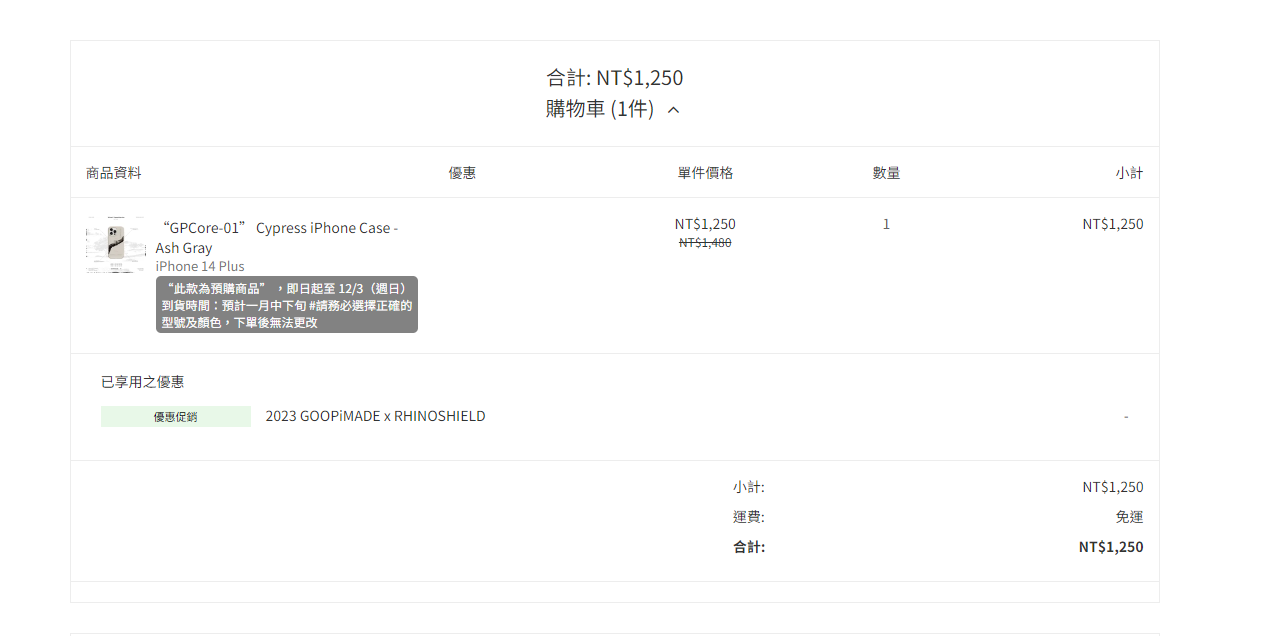Click the 合計: NT$1,250 header total
Screen dimensions: 1265x636
pyautogui.click(x=615, y=78)
